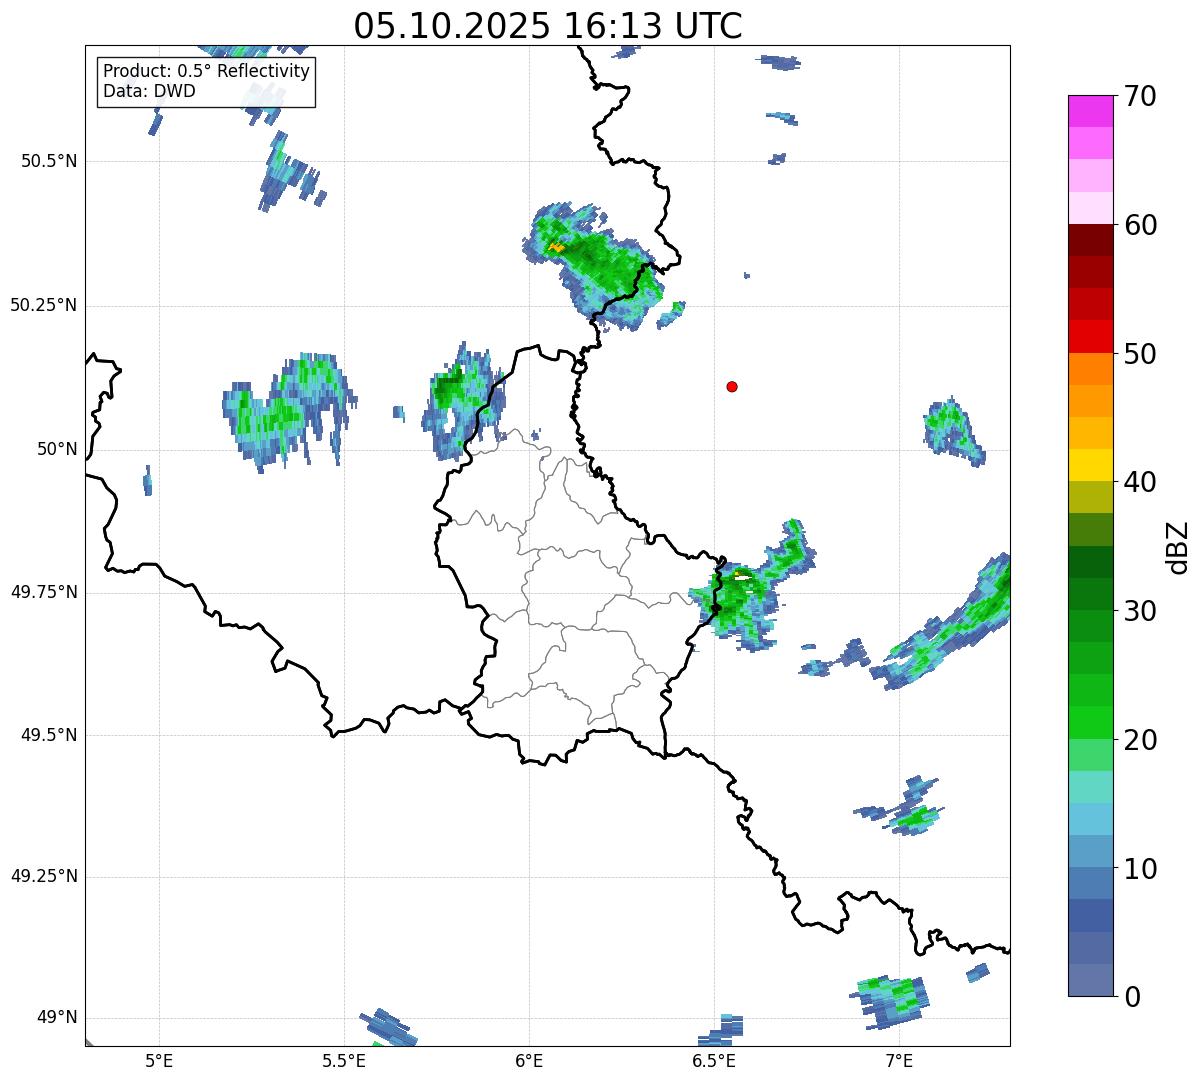Click the 6.5°E longitude label
Screen dimensions: 1202x1081
[x=714, y=1060]
